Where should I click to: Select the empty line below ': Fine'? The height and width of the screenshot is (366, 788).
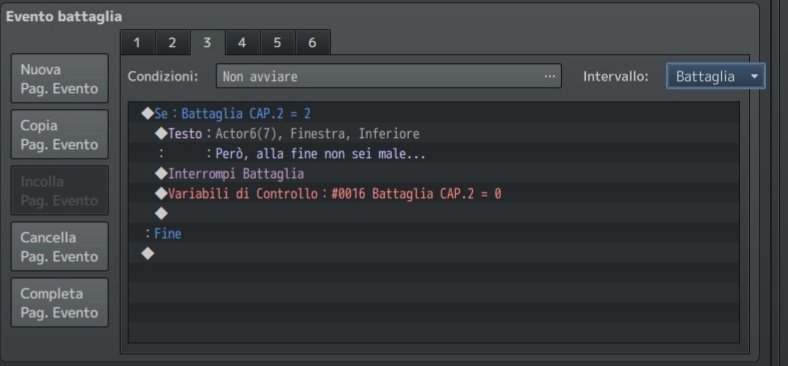click(434, 254)
